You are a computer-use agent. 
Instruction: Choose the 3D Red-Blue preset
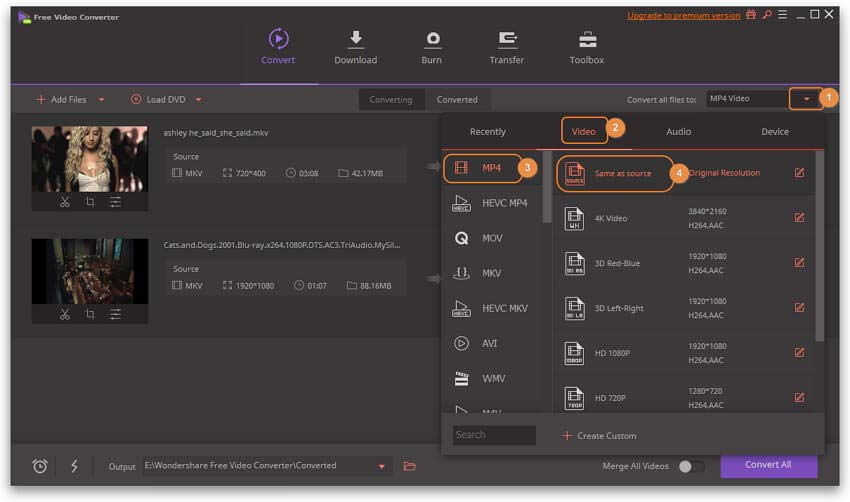coord(684,263)
